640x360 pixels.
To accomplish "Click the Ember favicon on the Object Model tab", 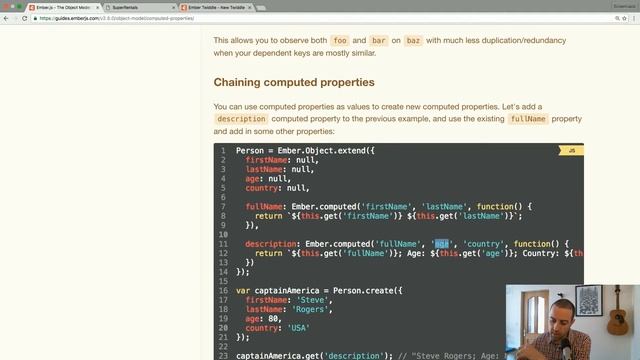I will [x=32, y=7].
